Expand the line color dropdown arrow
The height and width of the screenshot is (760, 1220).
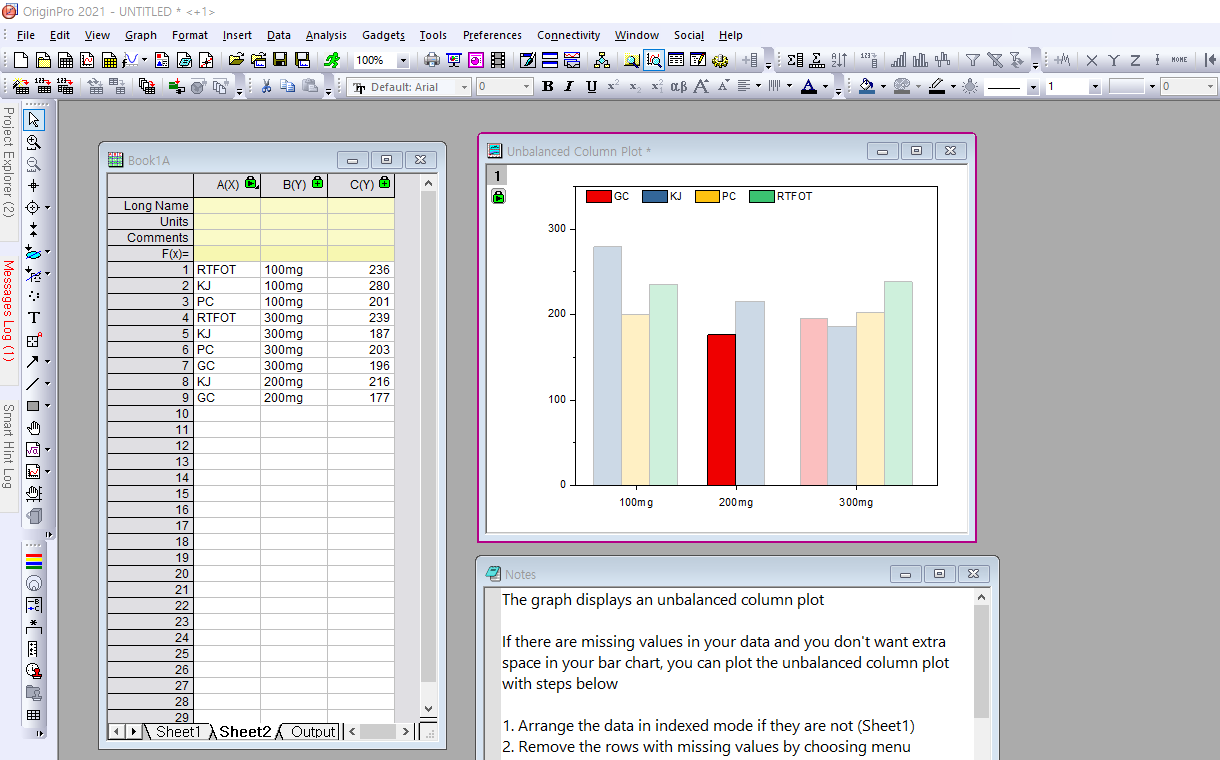coord(953,87)
